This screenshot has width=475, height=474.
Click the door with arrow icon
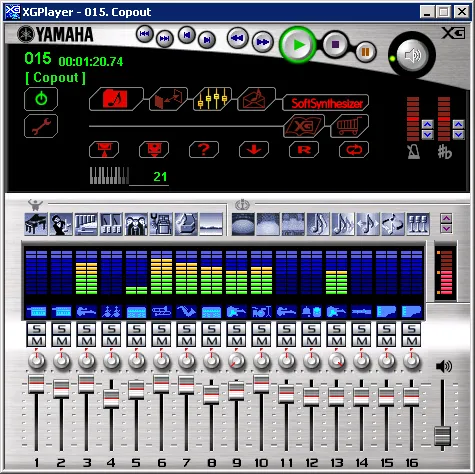(169, 99)
